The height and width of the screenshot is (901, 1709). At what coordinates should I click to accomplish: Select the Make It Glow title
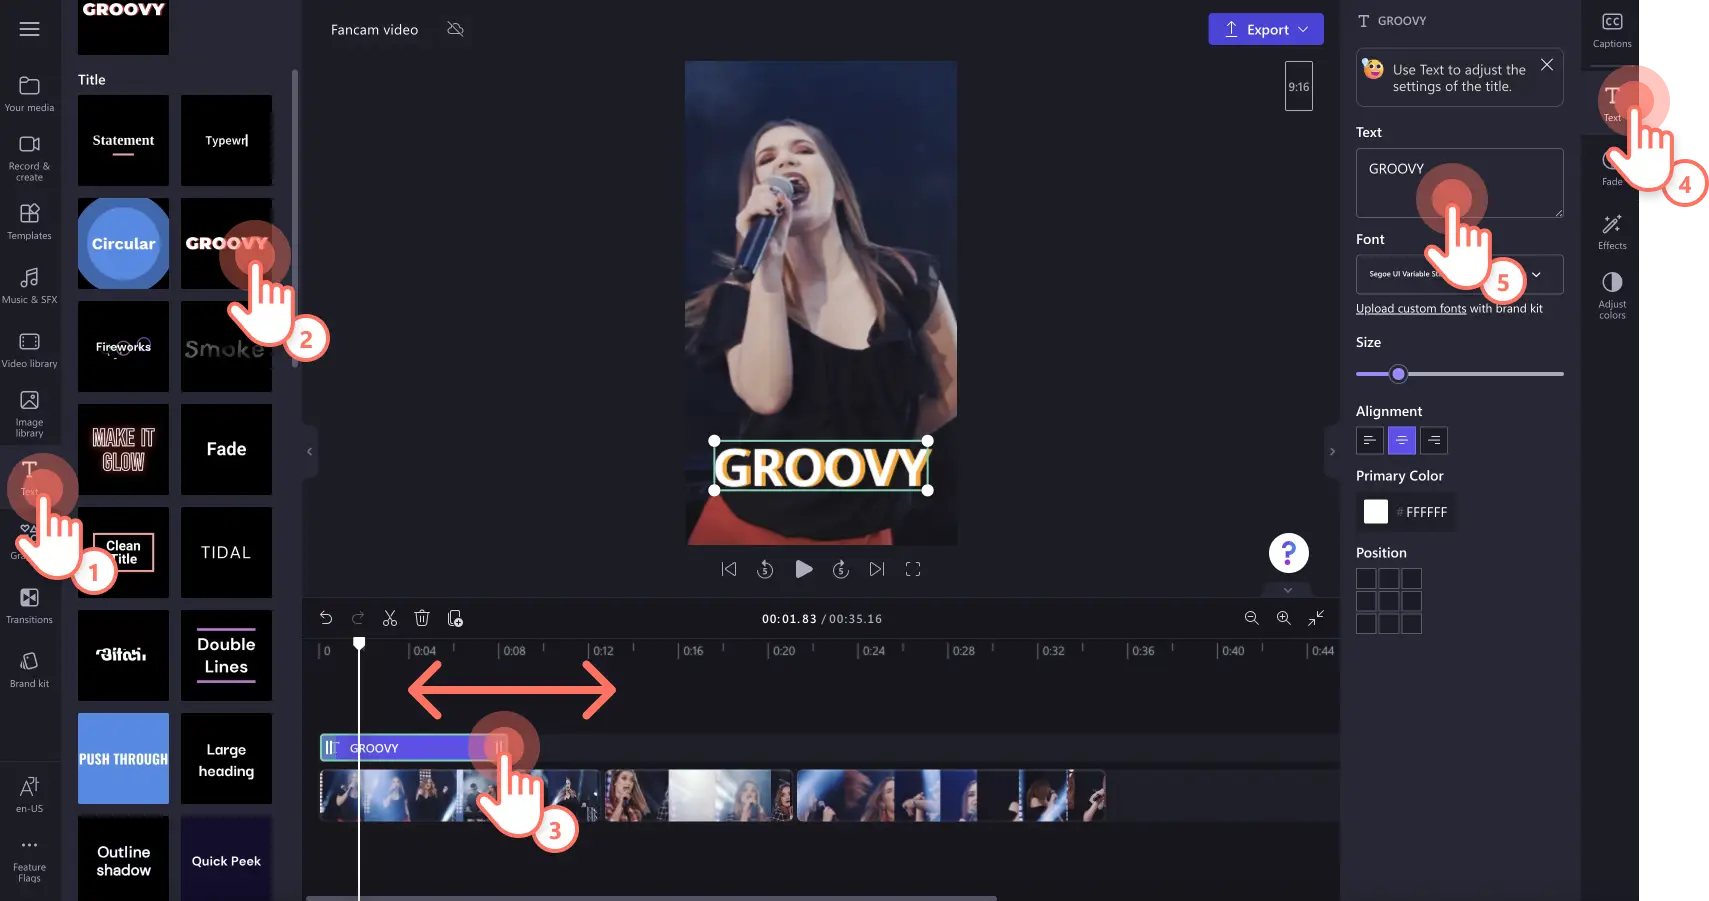pos(123,449)
